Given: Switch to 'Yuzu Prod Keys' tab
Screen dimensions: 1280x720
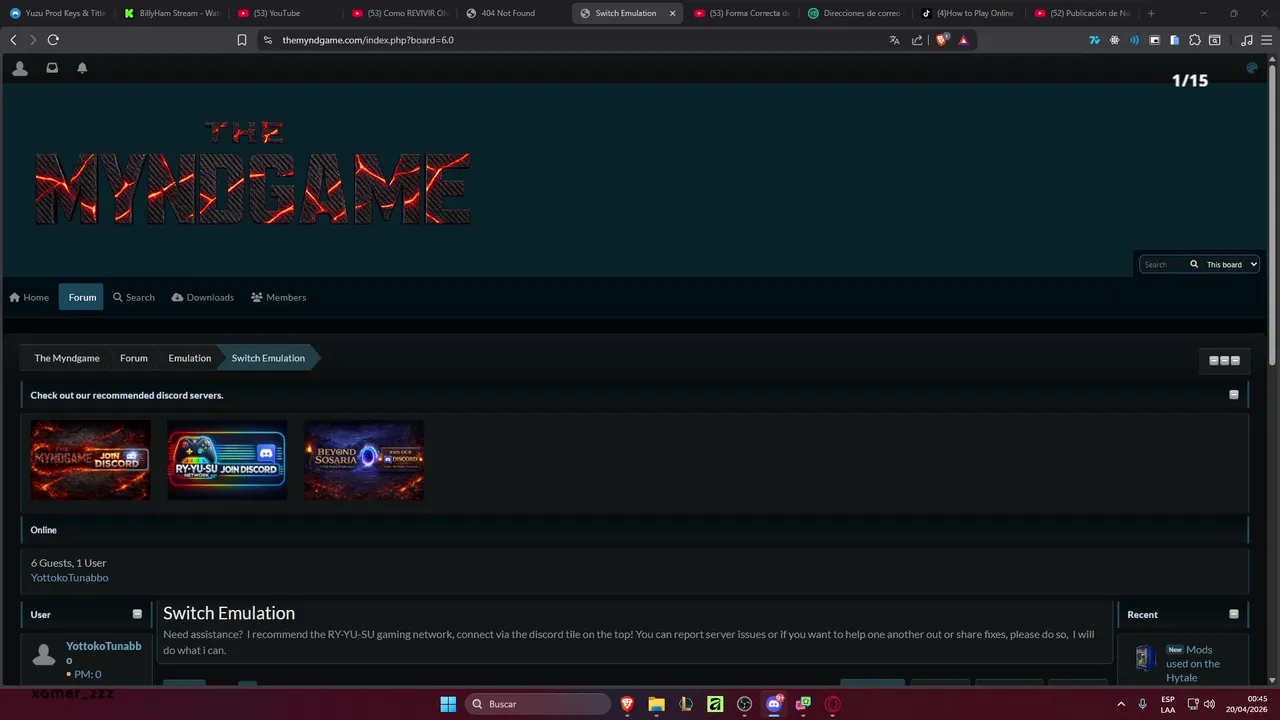Looking at the screenshot, I should tap(58, 13).
